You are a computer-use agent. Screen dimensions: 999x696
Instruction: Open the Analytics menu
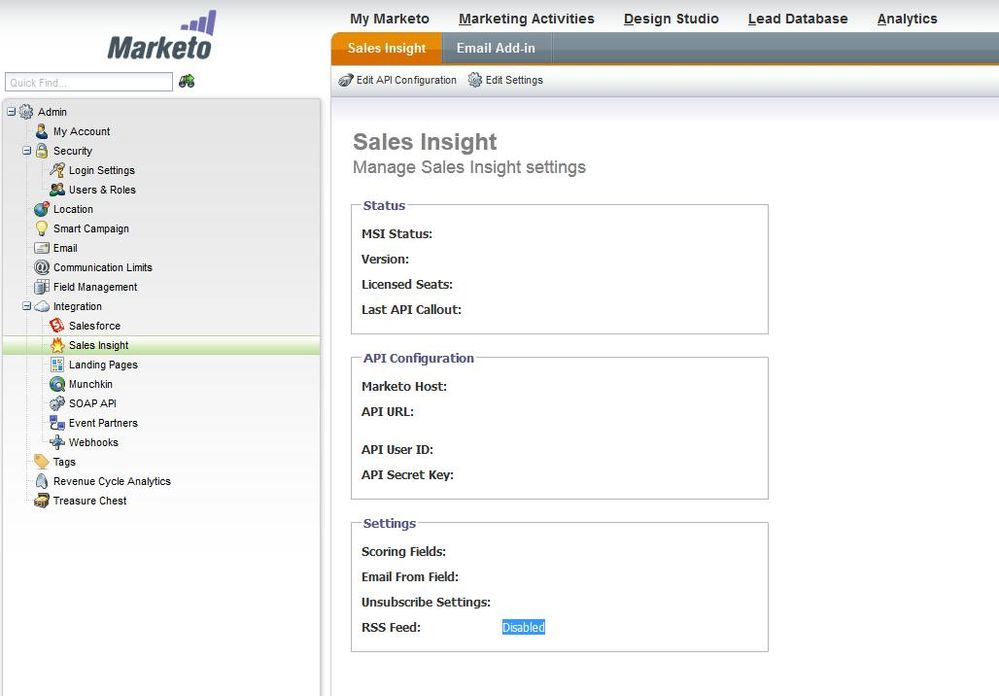click(907, 18)
